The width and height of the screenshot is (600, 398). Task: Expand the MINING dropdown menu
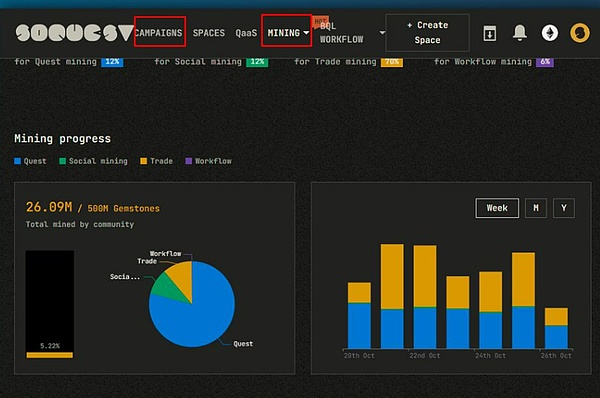click(x=288, y=33)
